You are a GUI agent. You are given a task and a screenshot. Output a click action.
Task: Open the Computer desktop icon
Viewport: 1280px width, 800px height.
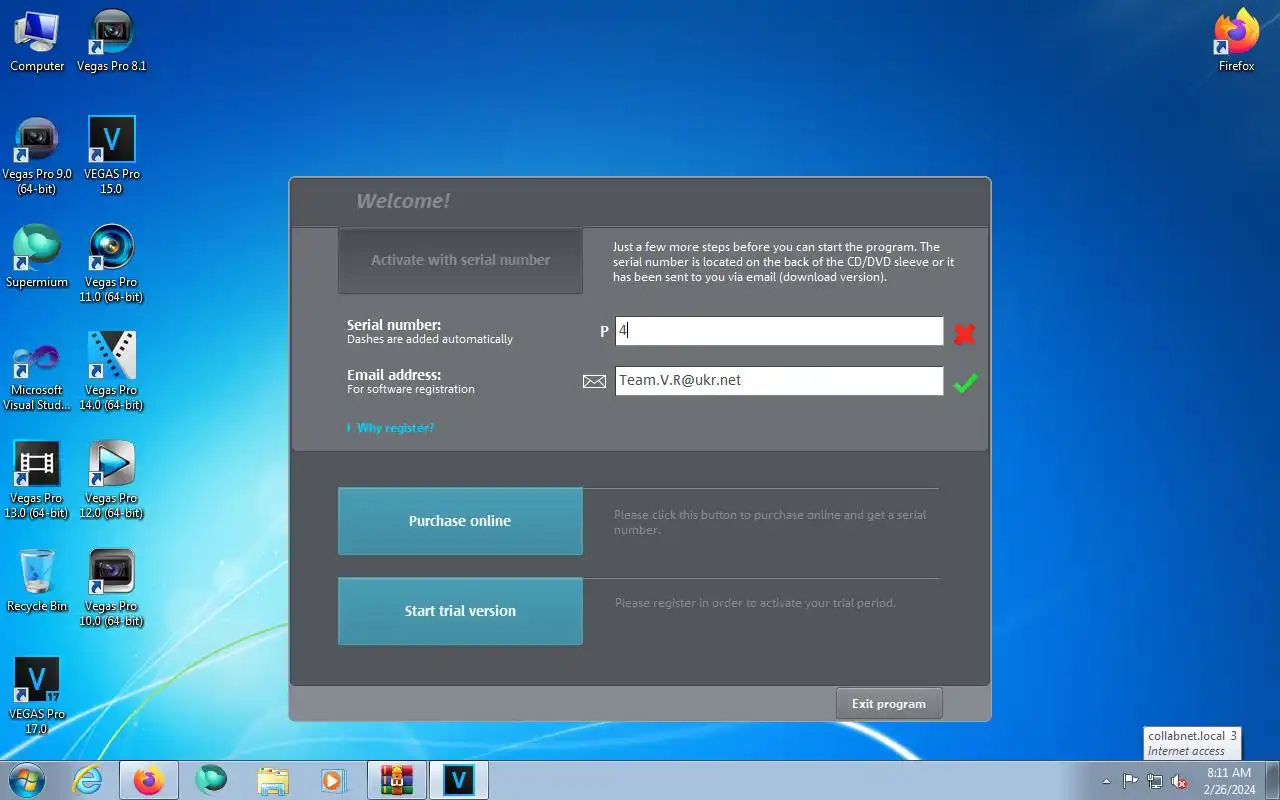pos(37,41)
